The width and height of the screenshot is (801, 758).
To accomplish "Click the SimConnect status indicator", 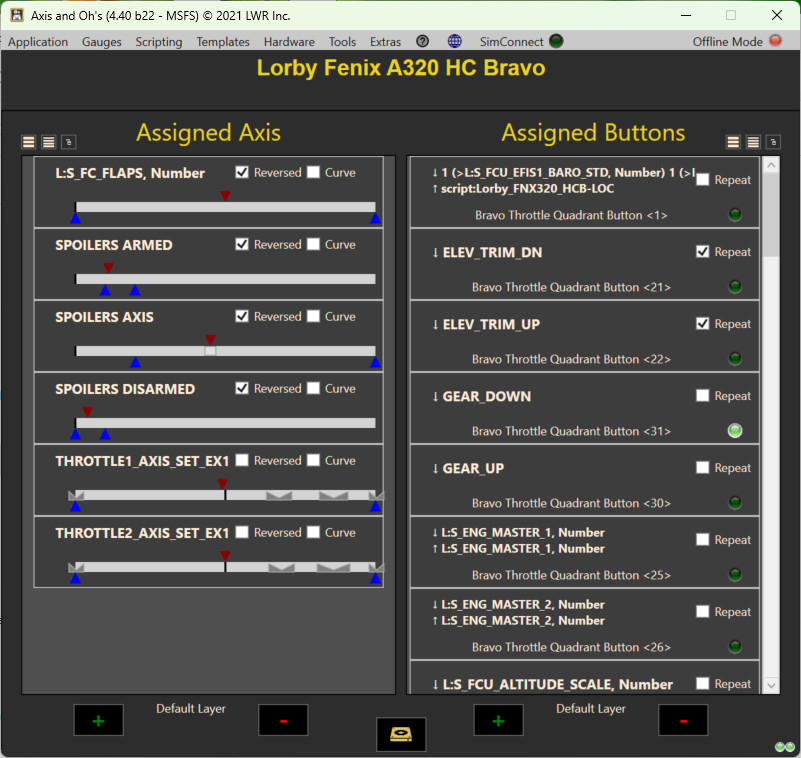I will [x=558, y=41].
